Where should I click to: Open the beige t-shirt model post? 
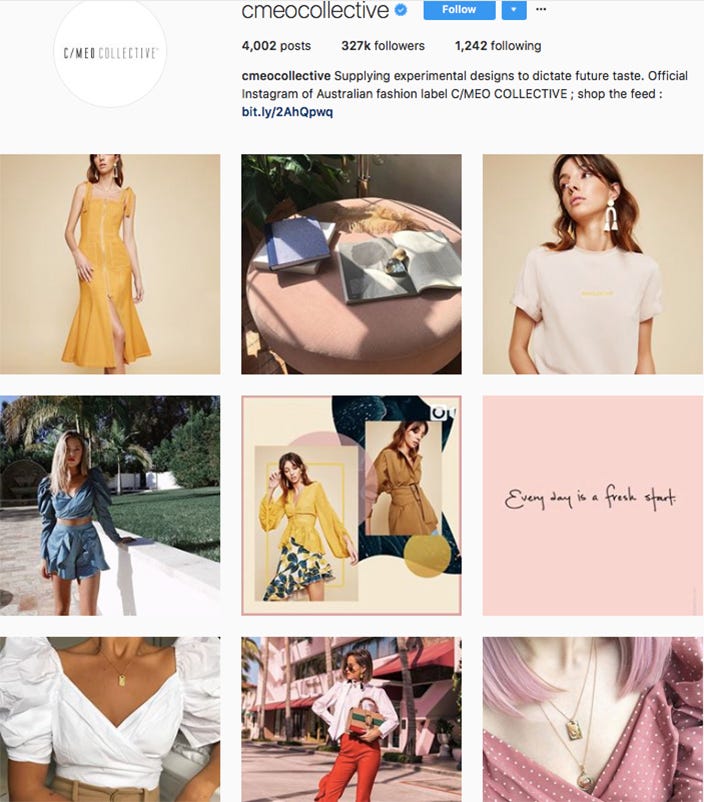click(593, 264)
